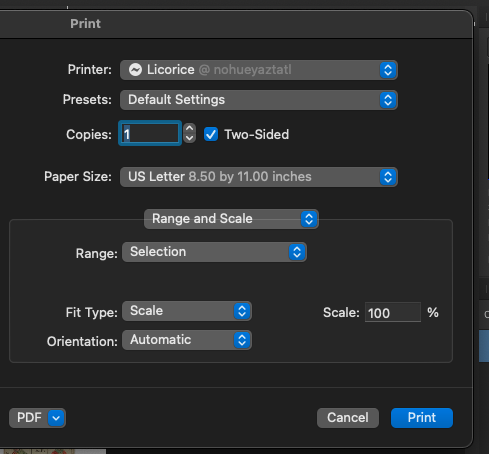The image size is (489, 454).
Task: Open the Range Selection dropdown
Action: (214, 252)
